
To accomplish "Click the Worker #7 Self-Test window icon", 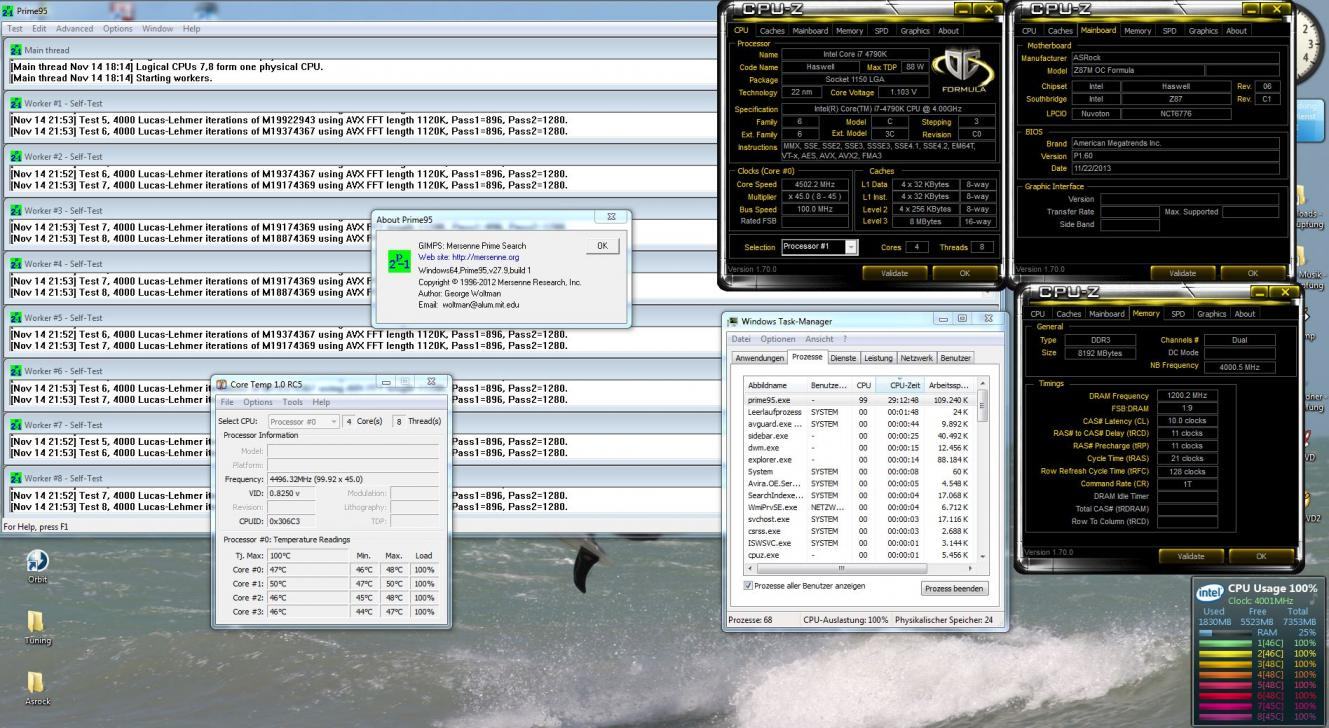I will 16,425.
